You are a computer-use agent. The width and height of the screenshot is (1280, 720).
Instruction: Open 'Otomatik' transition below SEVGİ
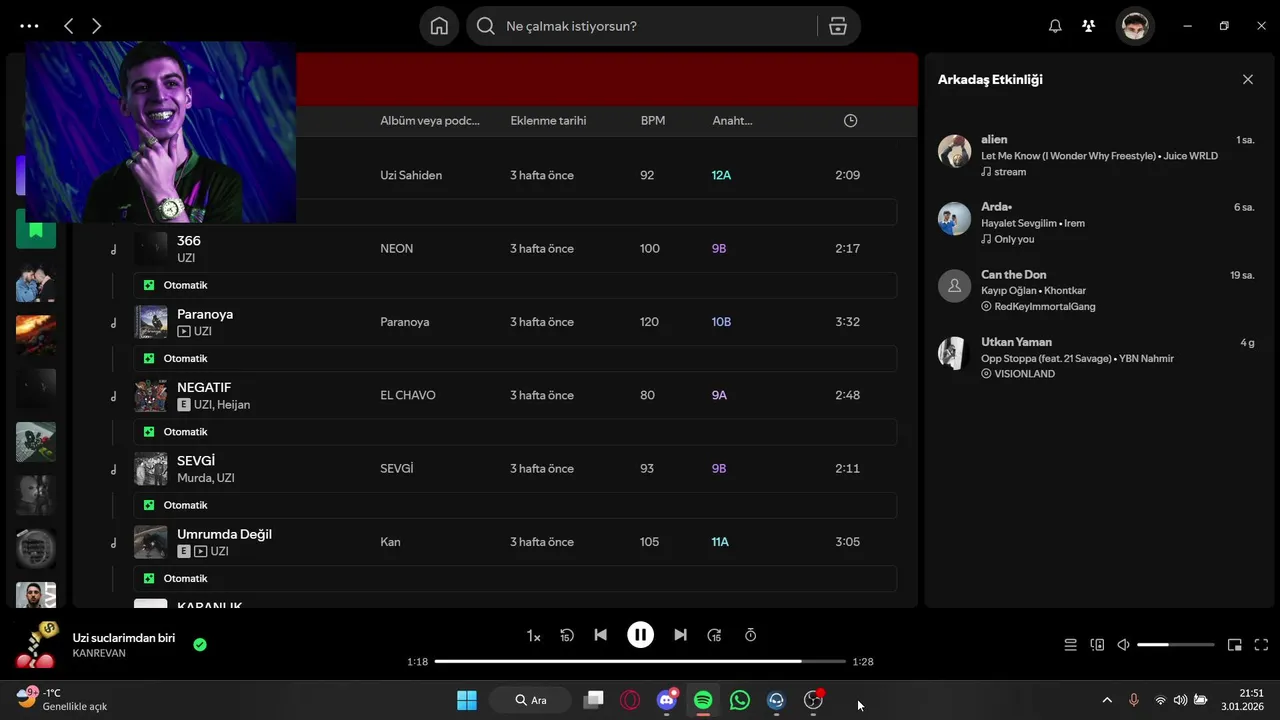point(515,505)
